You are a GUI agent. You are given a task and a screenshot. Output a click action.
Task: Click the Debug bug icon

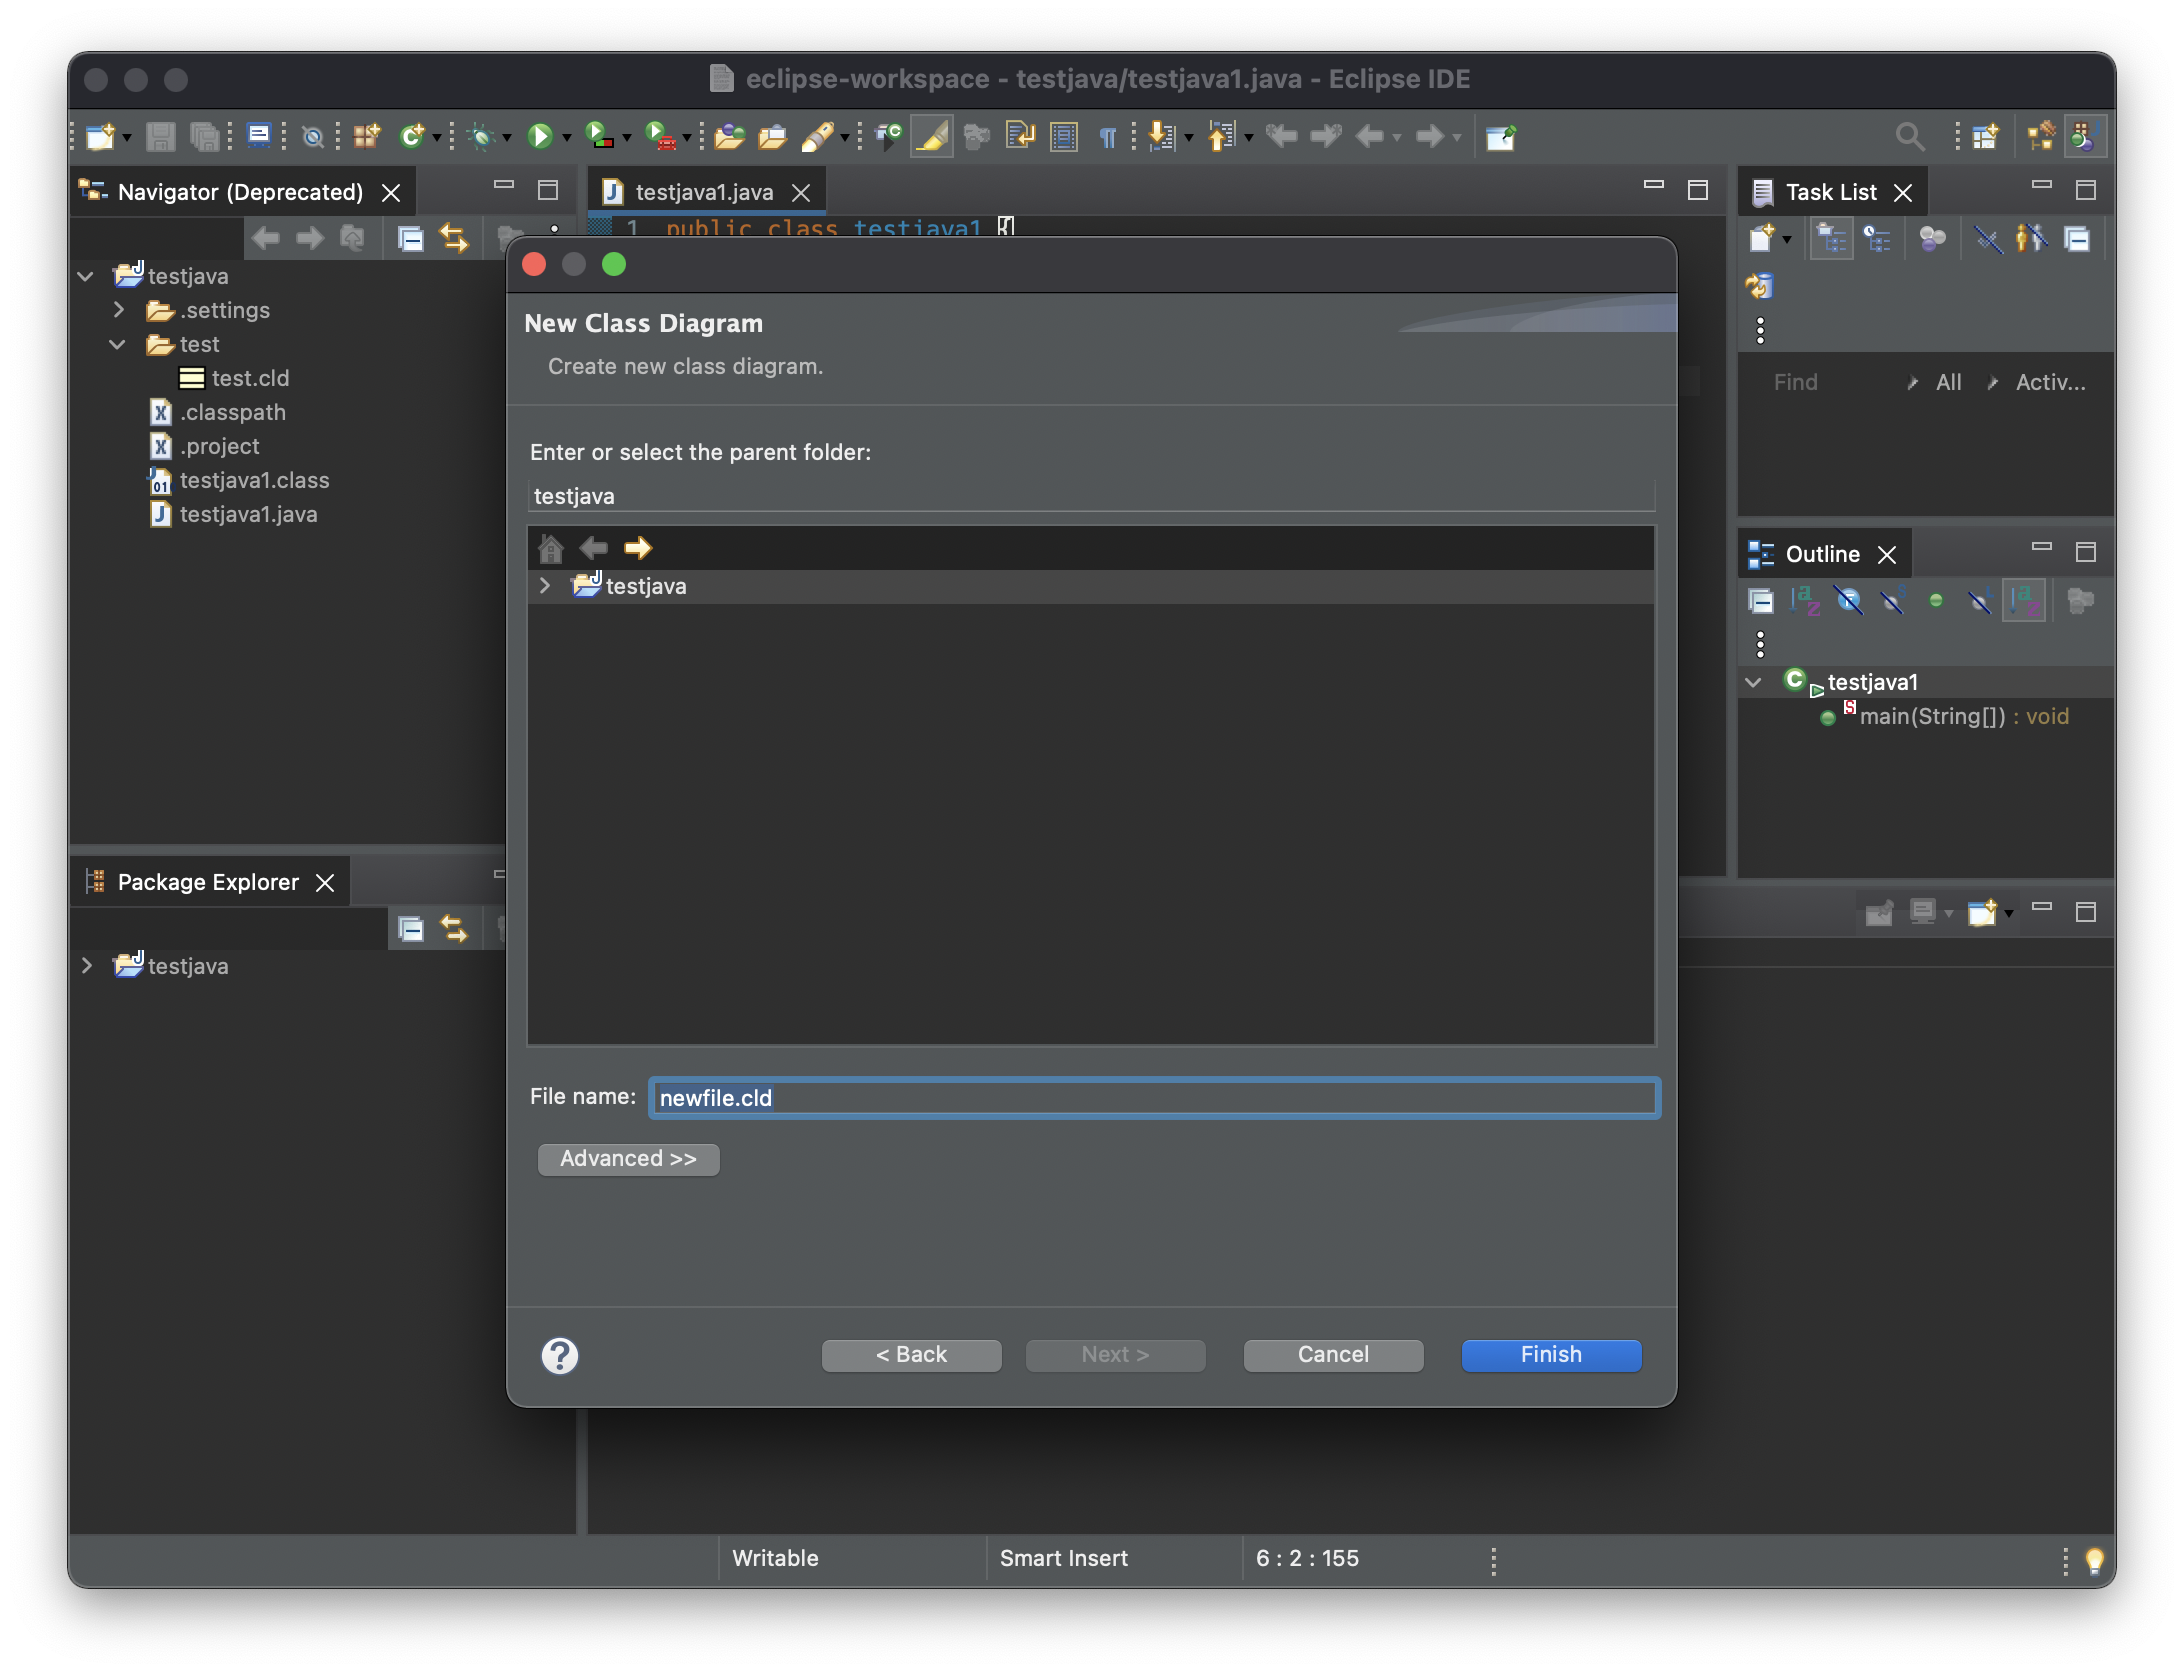click(x=481, y=136)
